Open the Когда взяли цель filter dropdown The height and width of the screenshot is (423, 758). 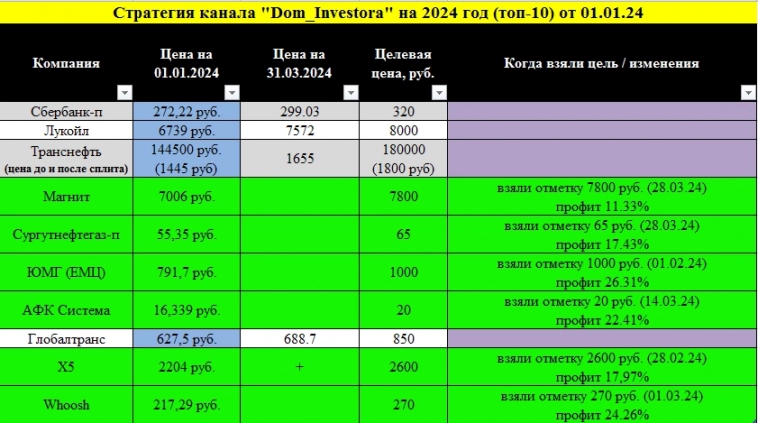pyautogui.click(x=748, y=92)
